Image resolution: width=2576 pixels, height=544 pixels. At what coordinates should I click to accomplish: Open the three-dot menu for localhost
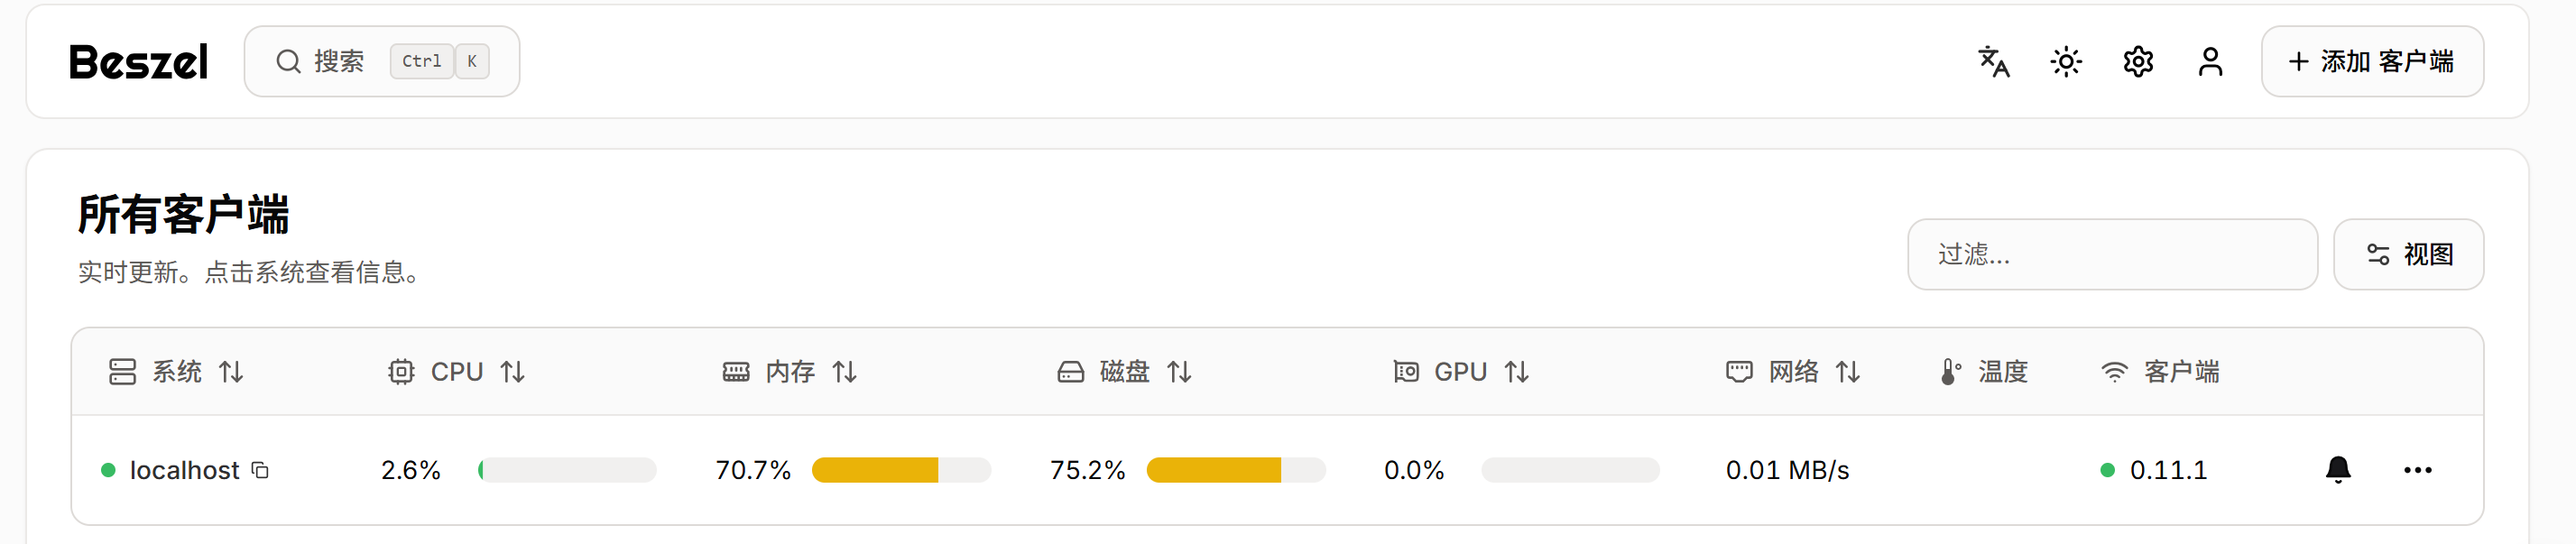click(x=2418, y=470)
